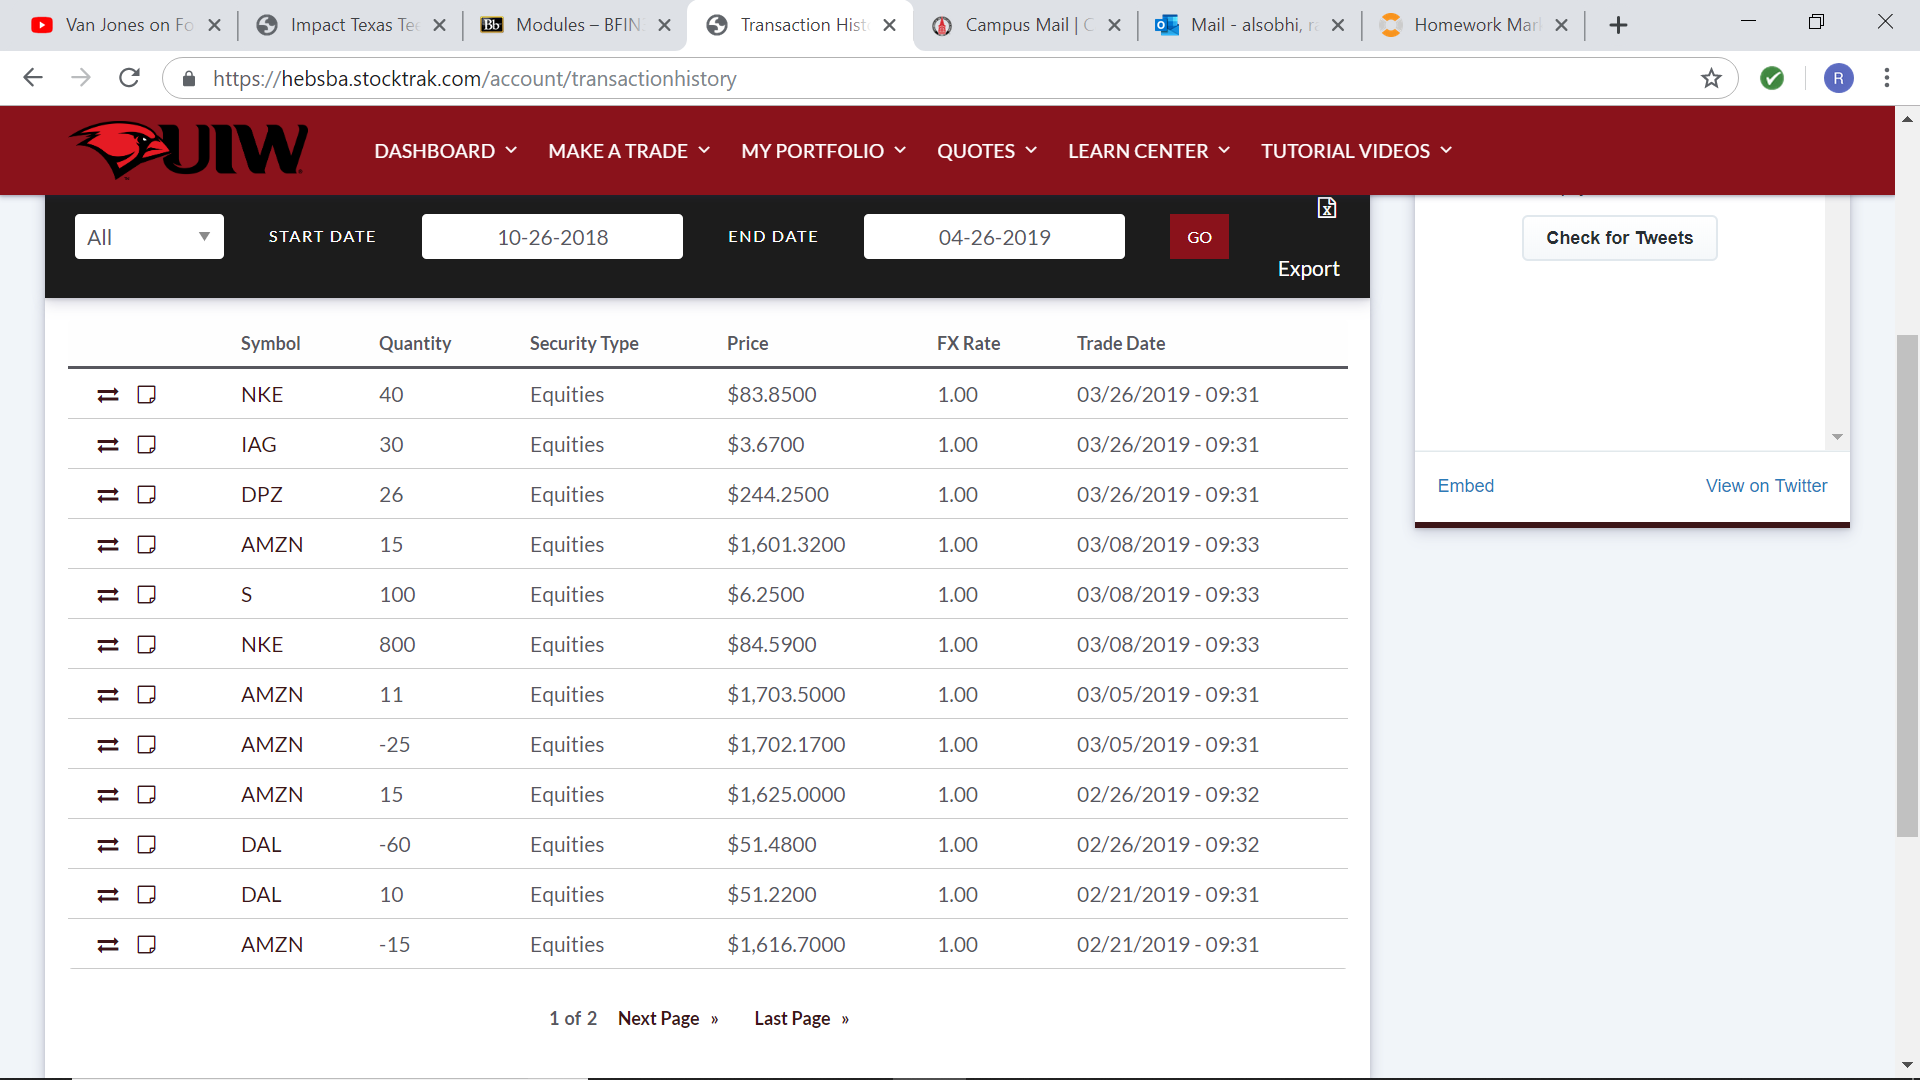The width and height of the screenshot is (1920, 1080).
Task: Click the Quantity column header
Action: pyautogui.click(x=415, y=343)
